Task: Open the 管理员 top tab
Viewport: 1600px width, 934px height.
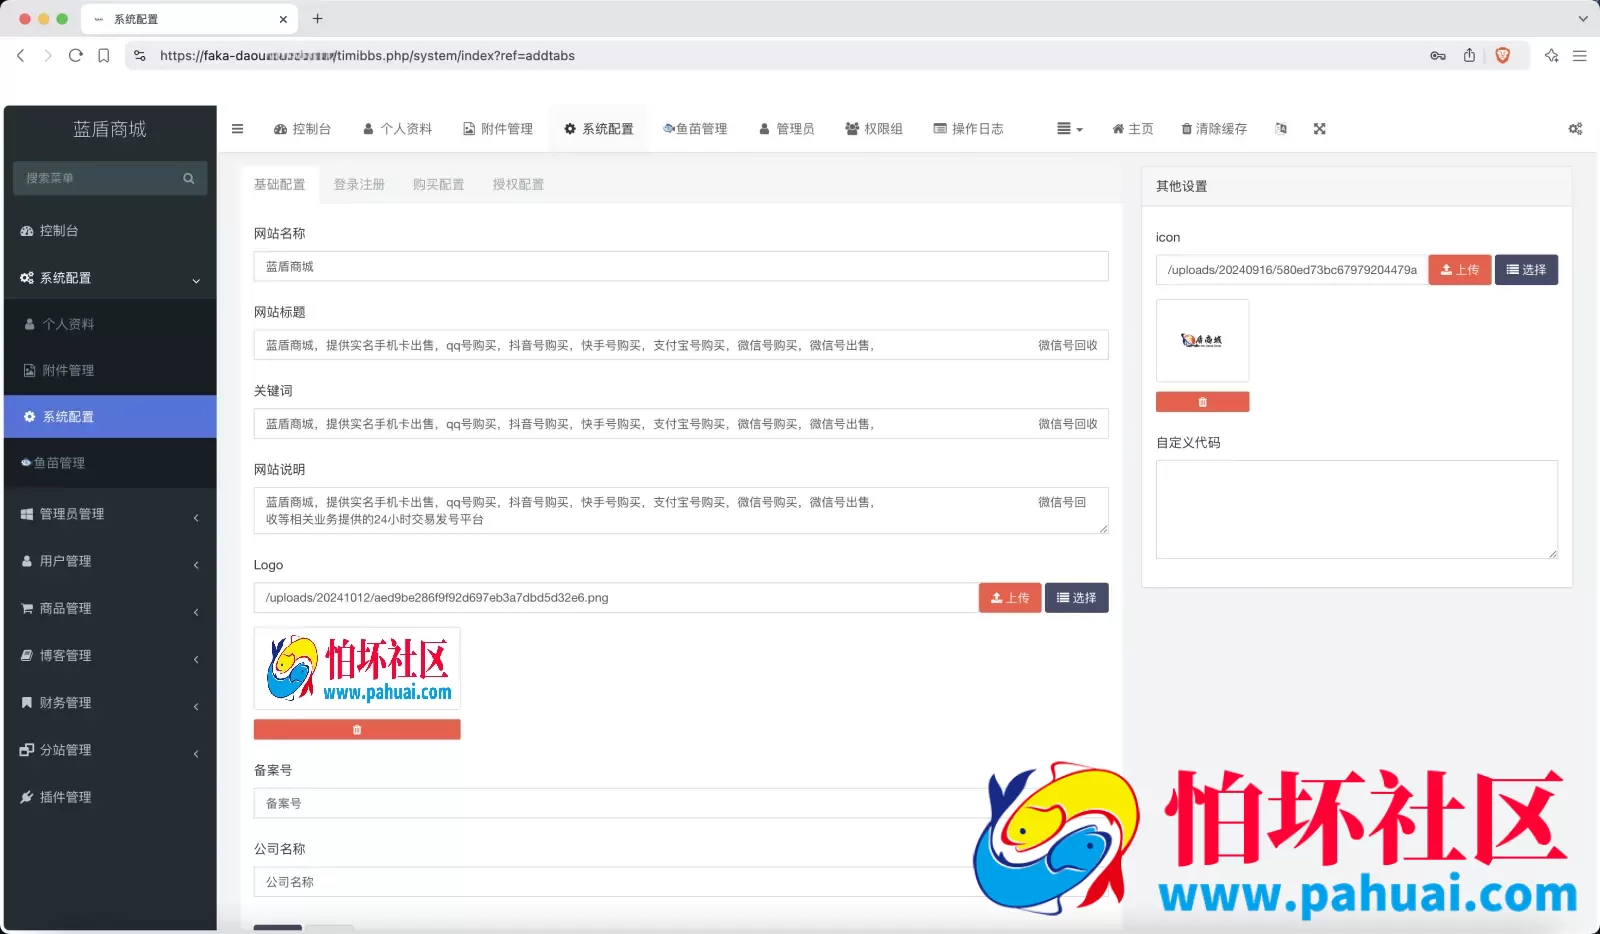Action: (x=786, y=129)
